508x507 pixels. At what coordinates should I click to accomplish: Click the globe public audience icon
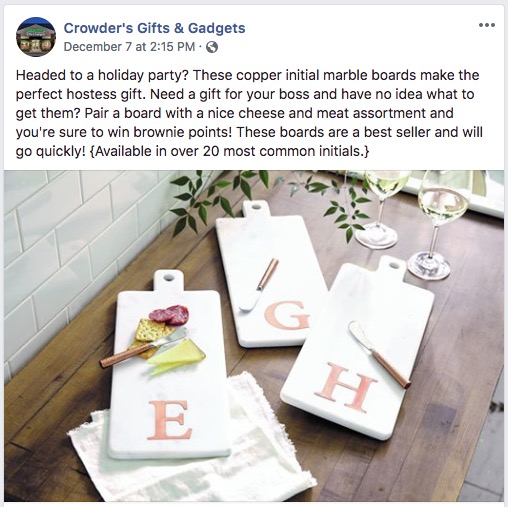click(212, 47)
